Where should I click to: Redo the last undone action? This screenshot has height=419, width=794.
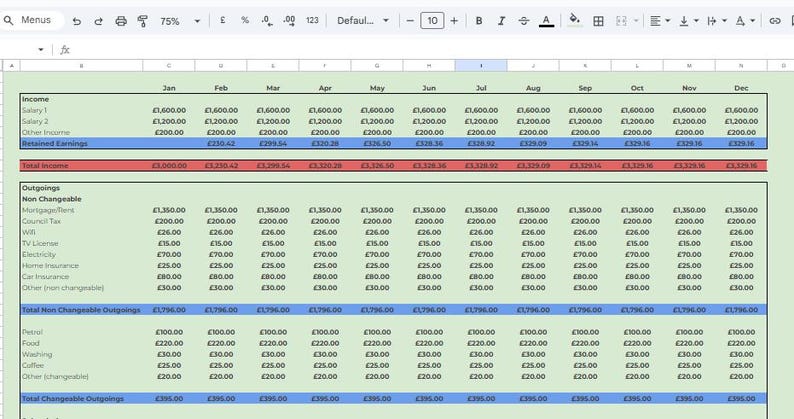pos(99,21)
